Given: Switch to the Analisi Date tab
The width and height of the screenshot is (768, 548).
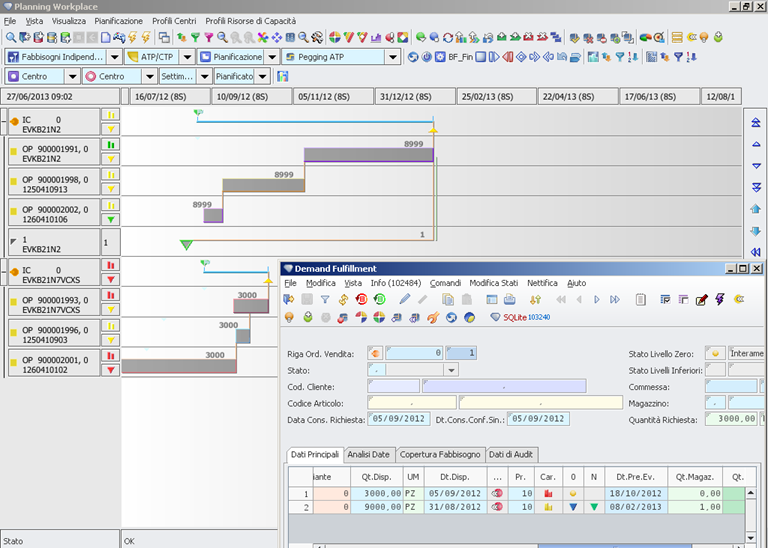Looking at the screenshot, I should [x=370, y=454].
